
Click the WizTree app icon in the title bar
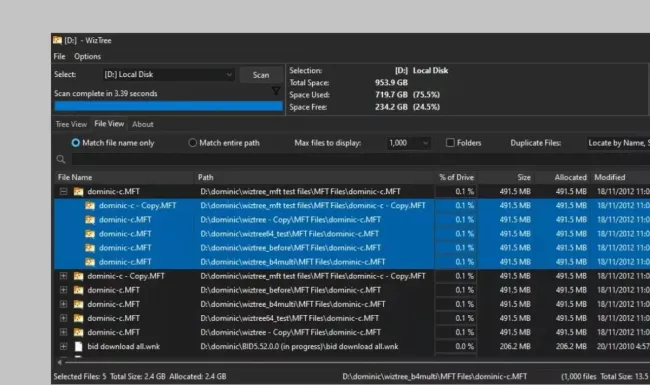click(57, 40)
